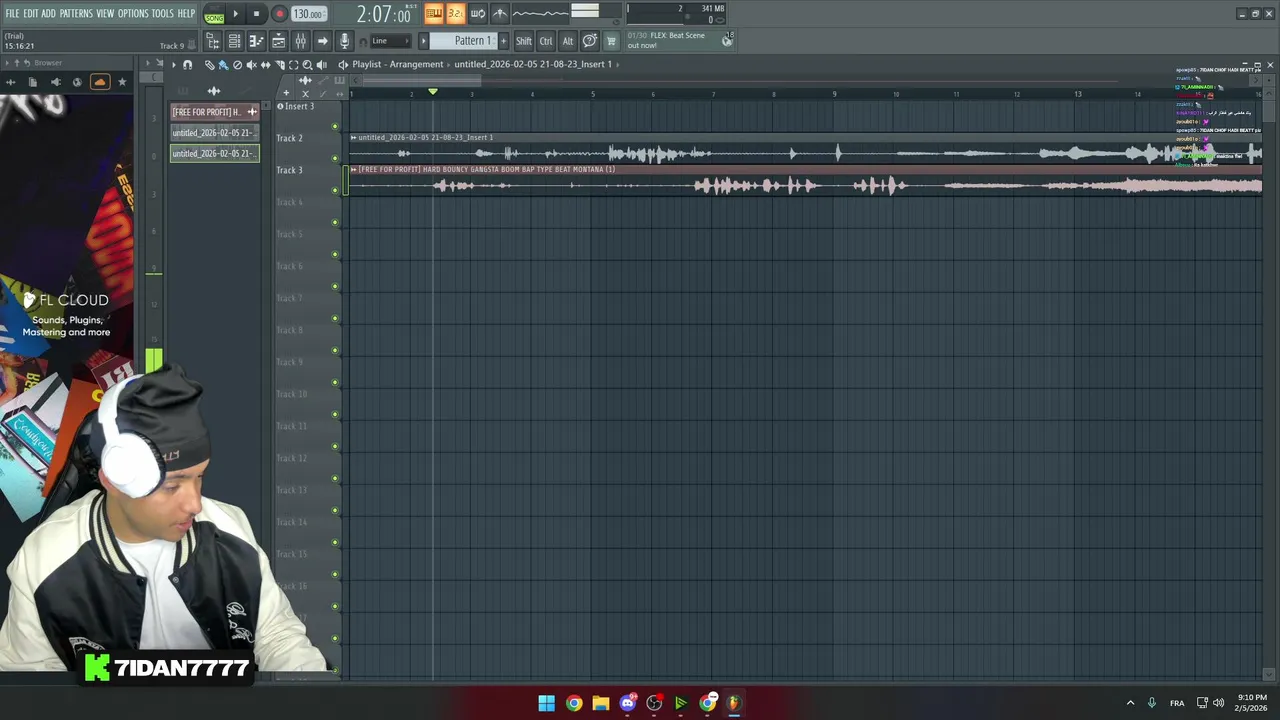Open the HELP menu
The height and width of the screenshot is (720, 1280).
coord(186,13)
